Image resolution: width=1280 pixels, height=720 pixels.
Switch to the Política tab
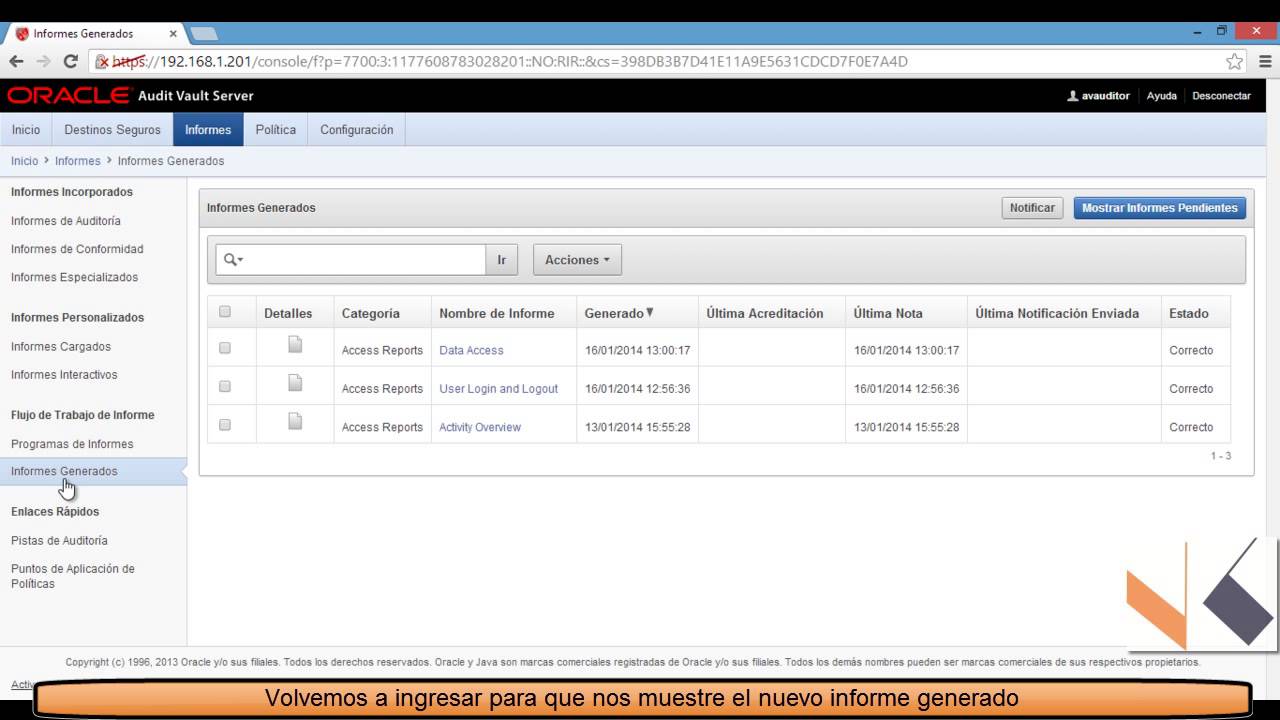pyautogui.click(x=276, y=130)
